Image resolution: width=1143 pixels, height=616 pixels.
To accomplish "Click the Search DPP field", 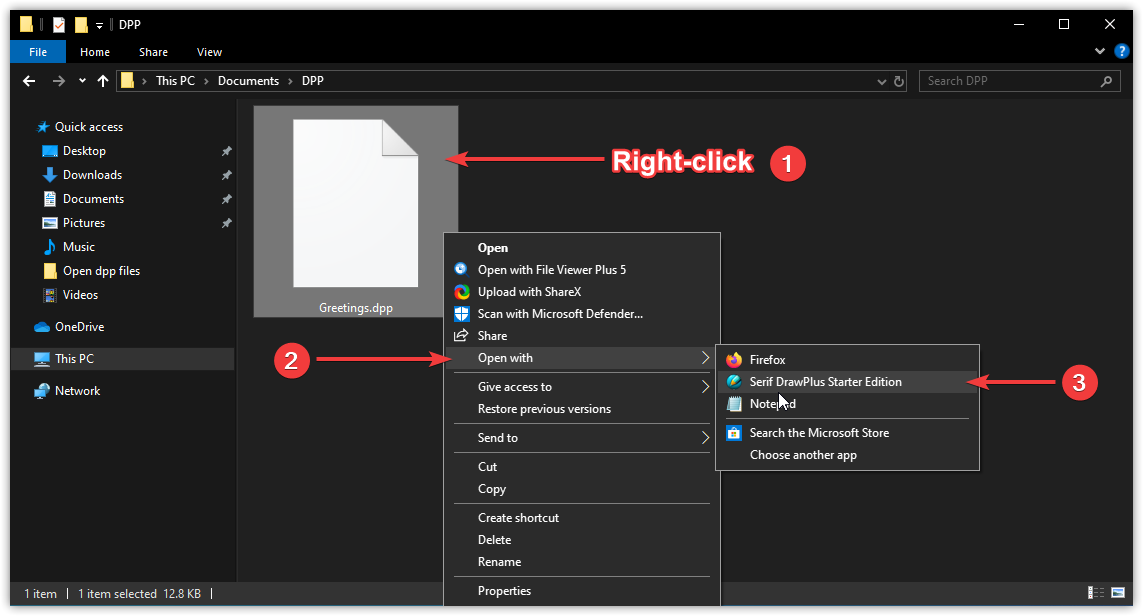I will pyautogui.click(x=1020, y=81).
